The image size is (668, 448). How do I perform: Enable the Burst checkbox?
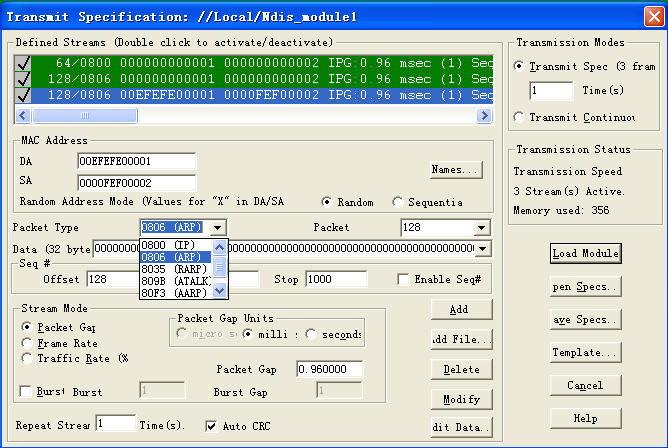point(26,391)
